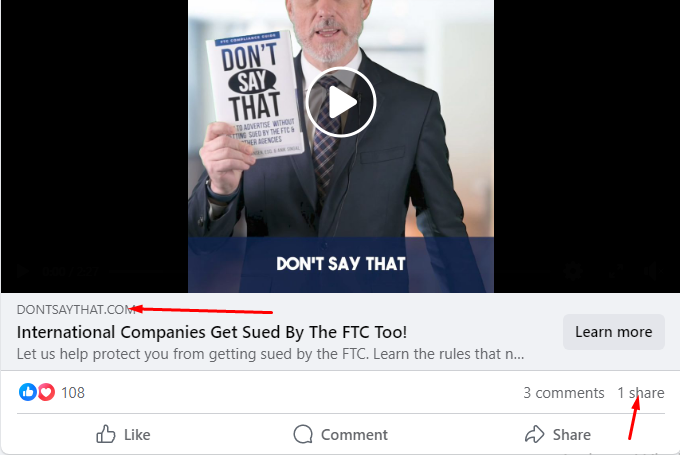The width and height of the screenshot is (680, 455).
Task: Click the blue thumbs-up reaction icon
Action: point(28,392)
